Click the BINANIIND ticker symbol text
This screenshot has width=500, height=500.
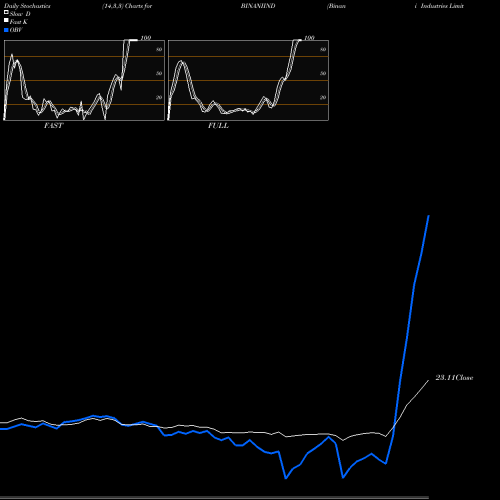pos(258,6)
